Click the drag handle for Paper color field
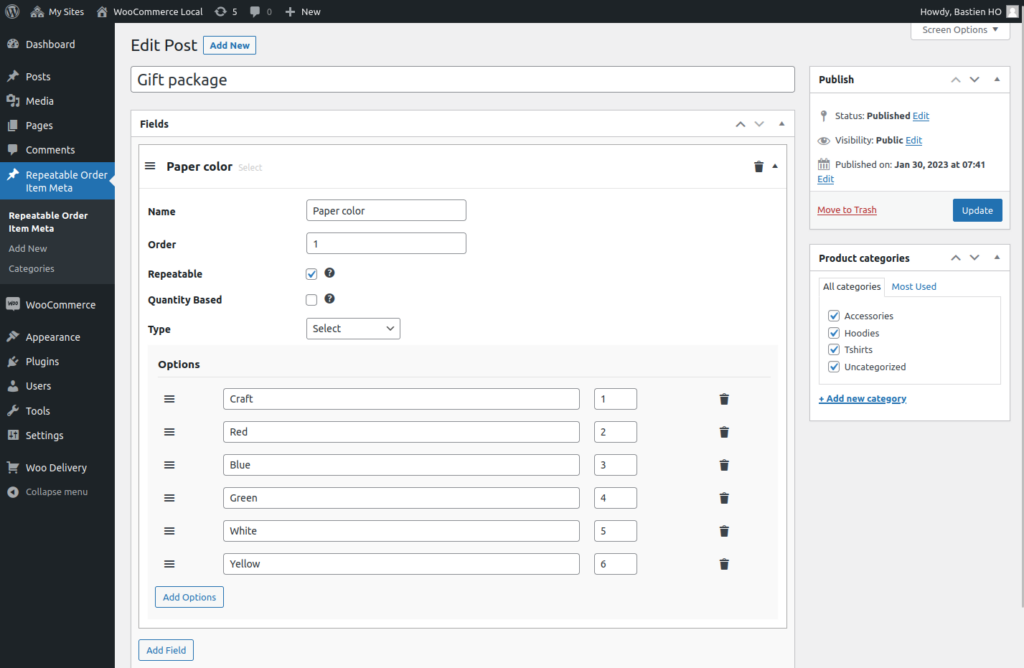Viewport: 1024px width, 668px height. pyautogui.click(x=150, y=167)
